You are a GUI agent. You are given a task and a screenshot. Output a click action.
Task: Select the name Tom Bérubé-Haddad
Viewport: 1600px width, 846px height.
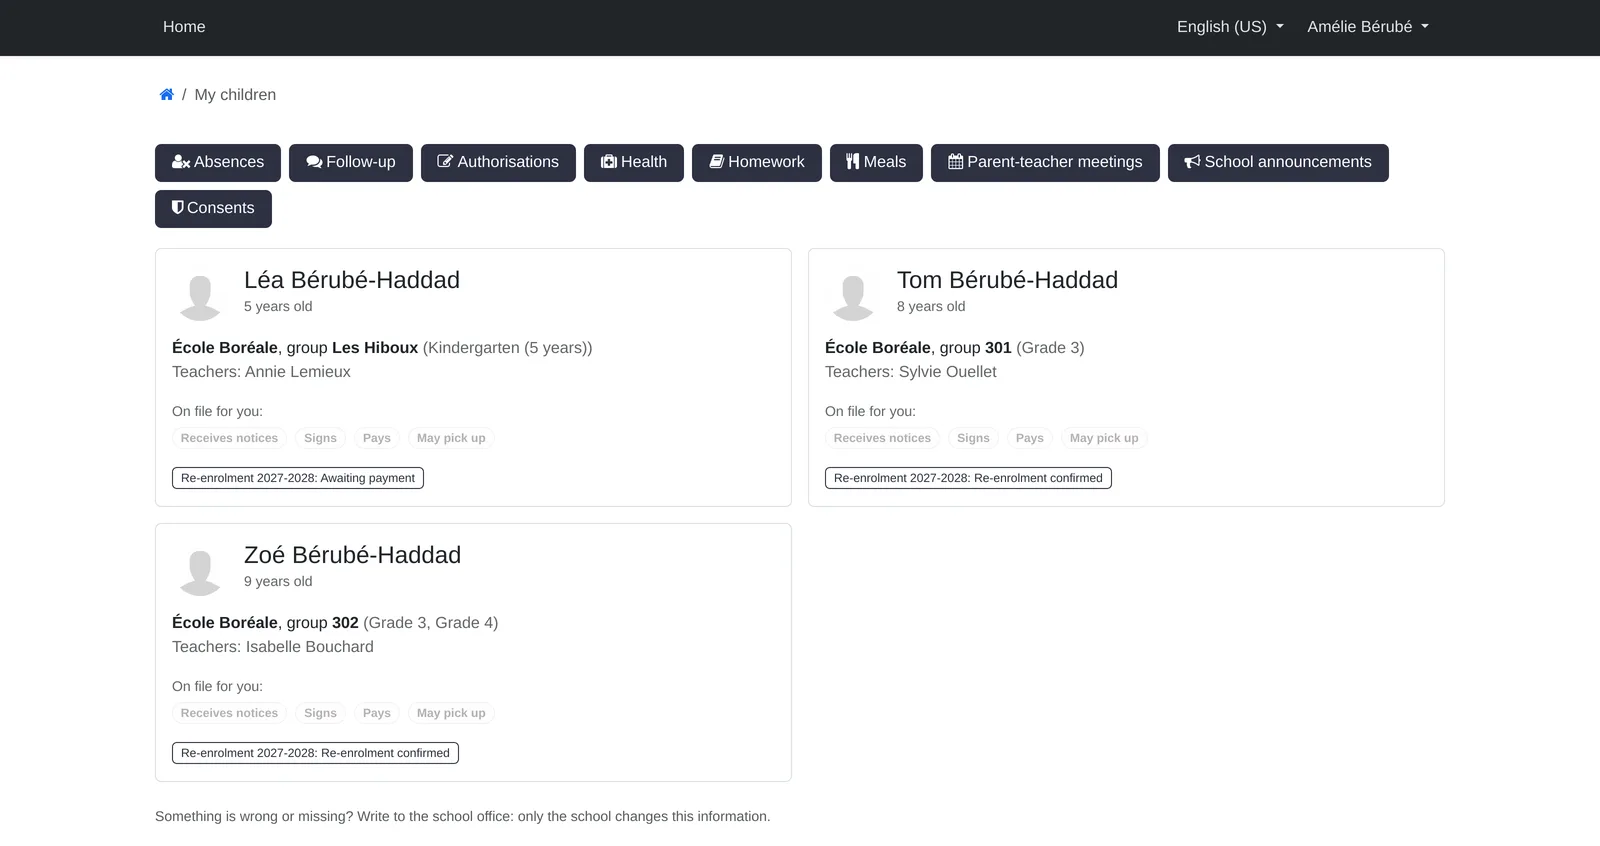pyautogui.click(x=1007, y=280)
